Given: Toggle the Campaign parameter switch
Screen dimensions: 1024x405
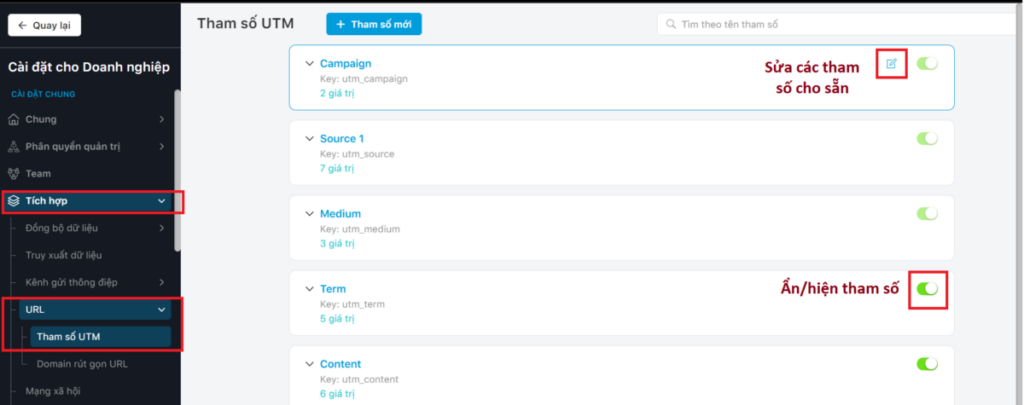Looking at the screenshot, I should click(927, 64).
